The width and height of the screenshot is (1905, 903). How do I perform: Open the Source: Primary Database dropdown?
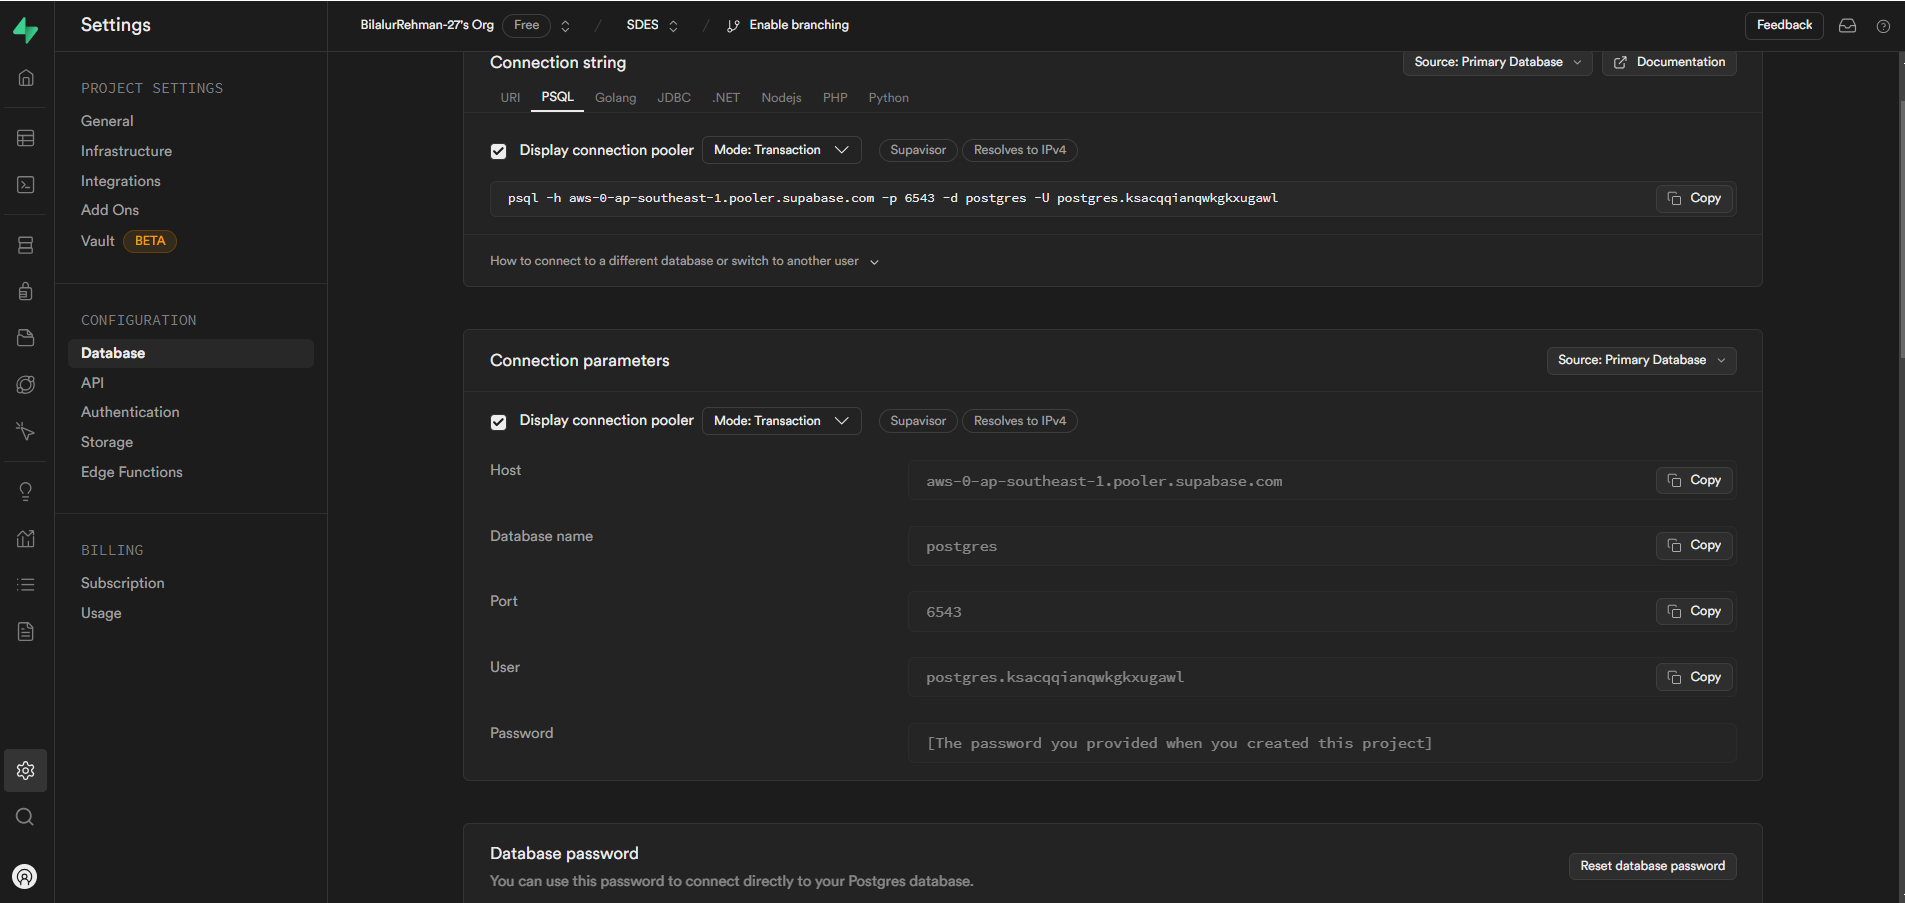pos(1497,62)
